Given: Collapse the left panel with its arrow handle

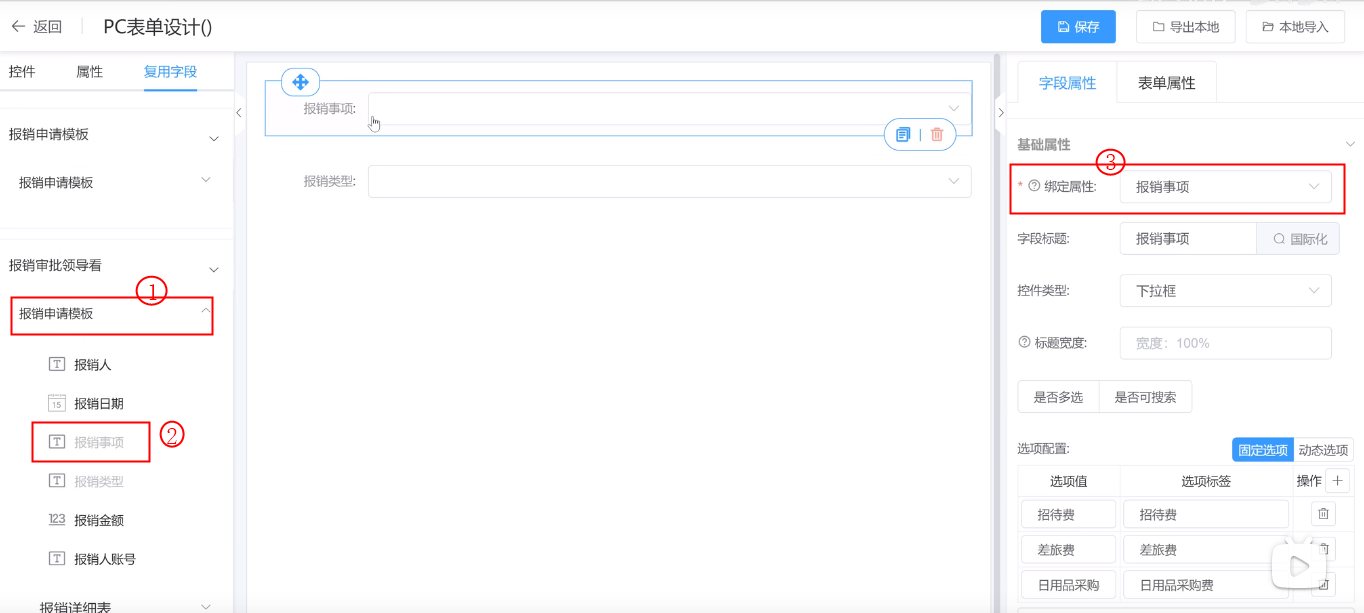Looking at the screenshot, I should click(x=238, y=113).
